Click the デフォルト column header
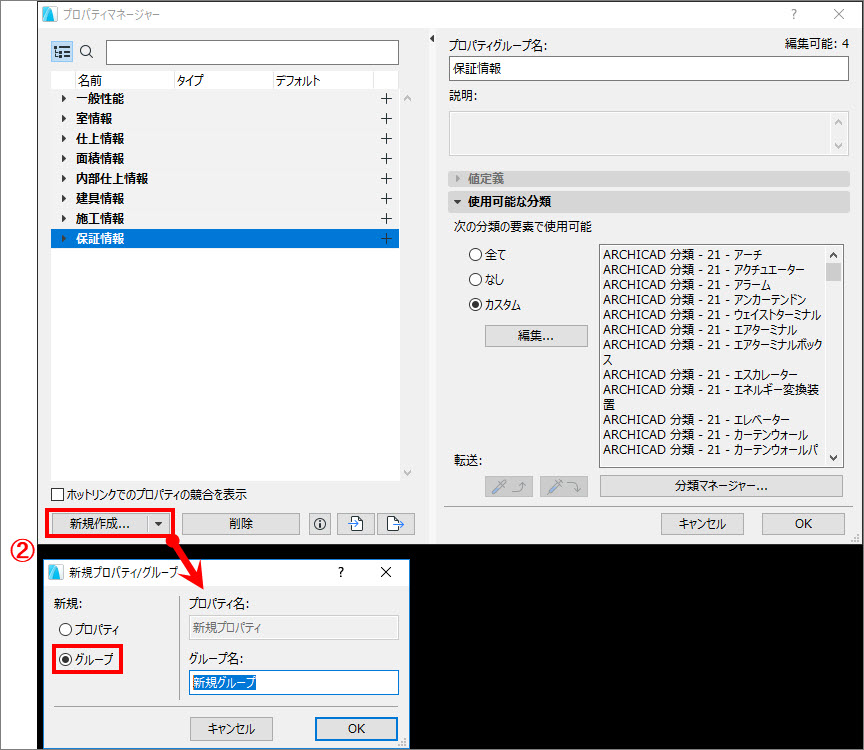The height and width of the screenshot is (750, 864). (323, 80)
